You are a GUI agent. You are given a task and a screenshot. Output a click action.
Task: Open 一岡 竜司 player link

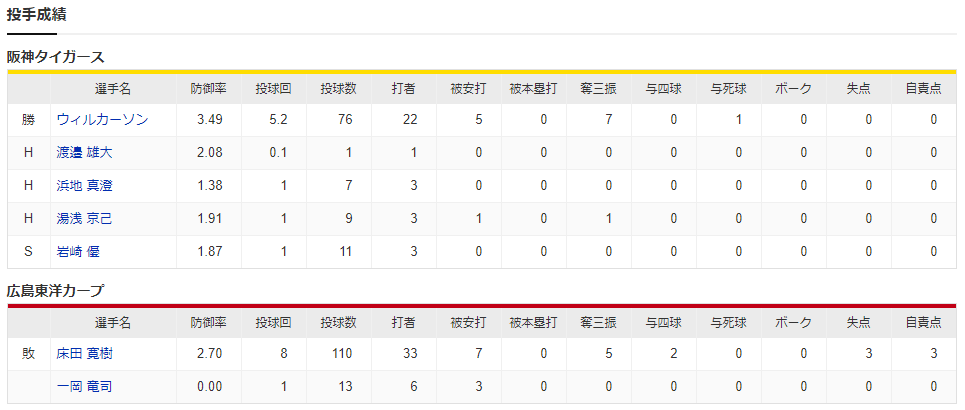84,387
